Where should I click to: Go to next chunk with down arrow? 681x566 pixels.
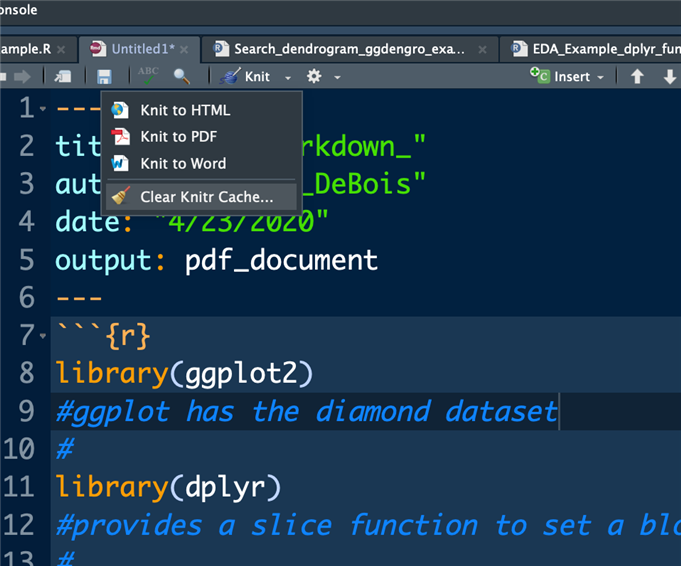[x=669, y=77]
